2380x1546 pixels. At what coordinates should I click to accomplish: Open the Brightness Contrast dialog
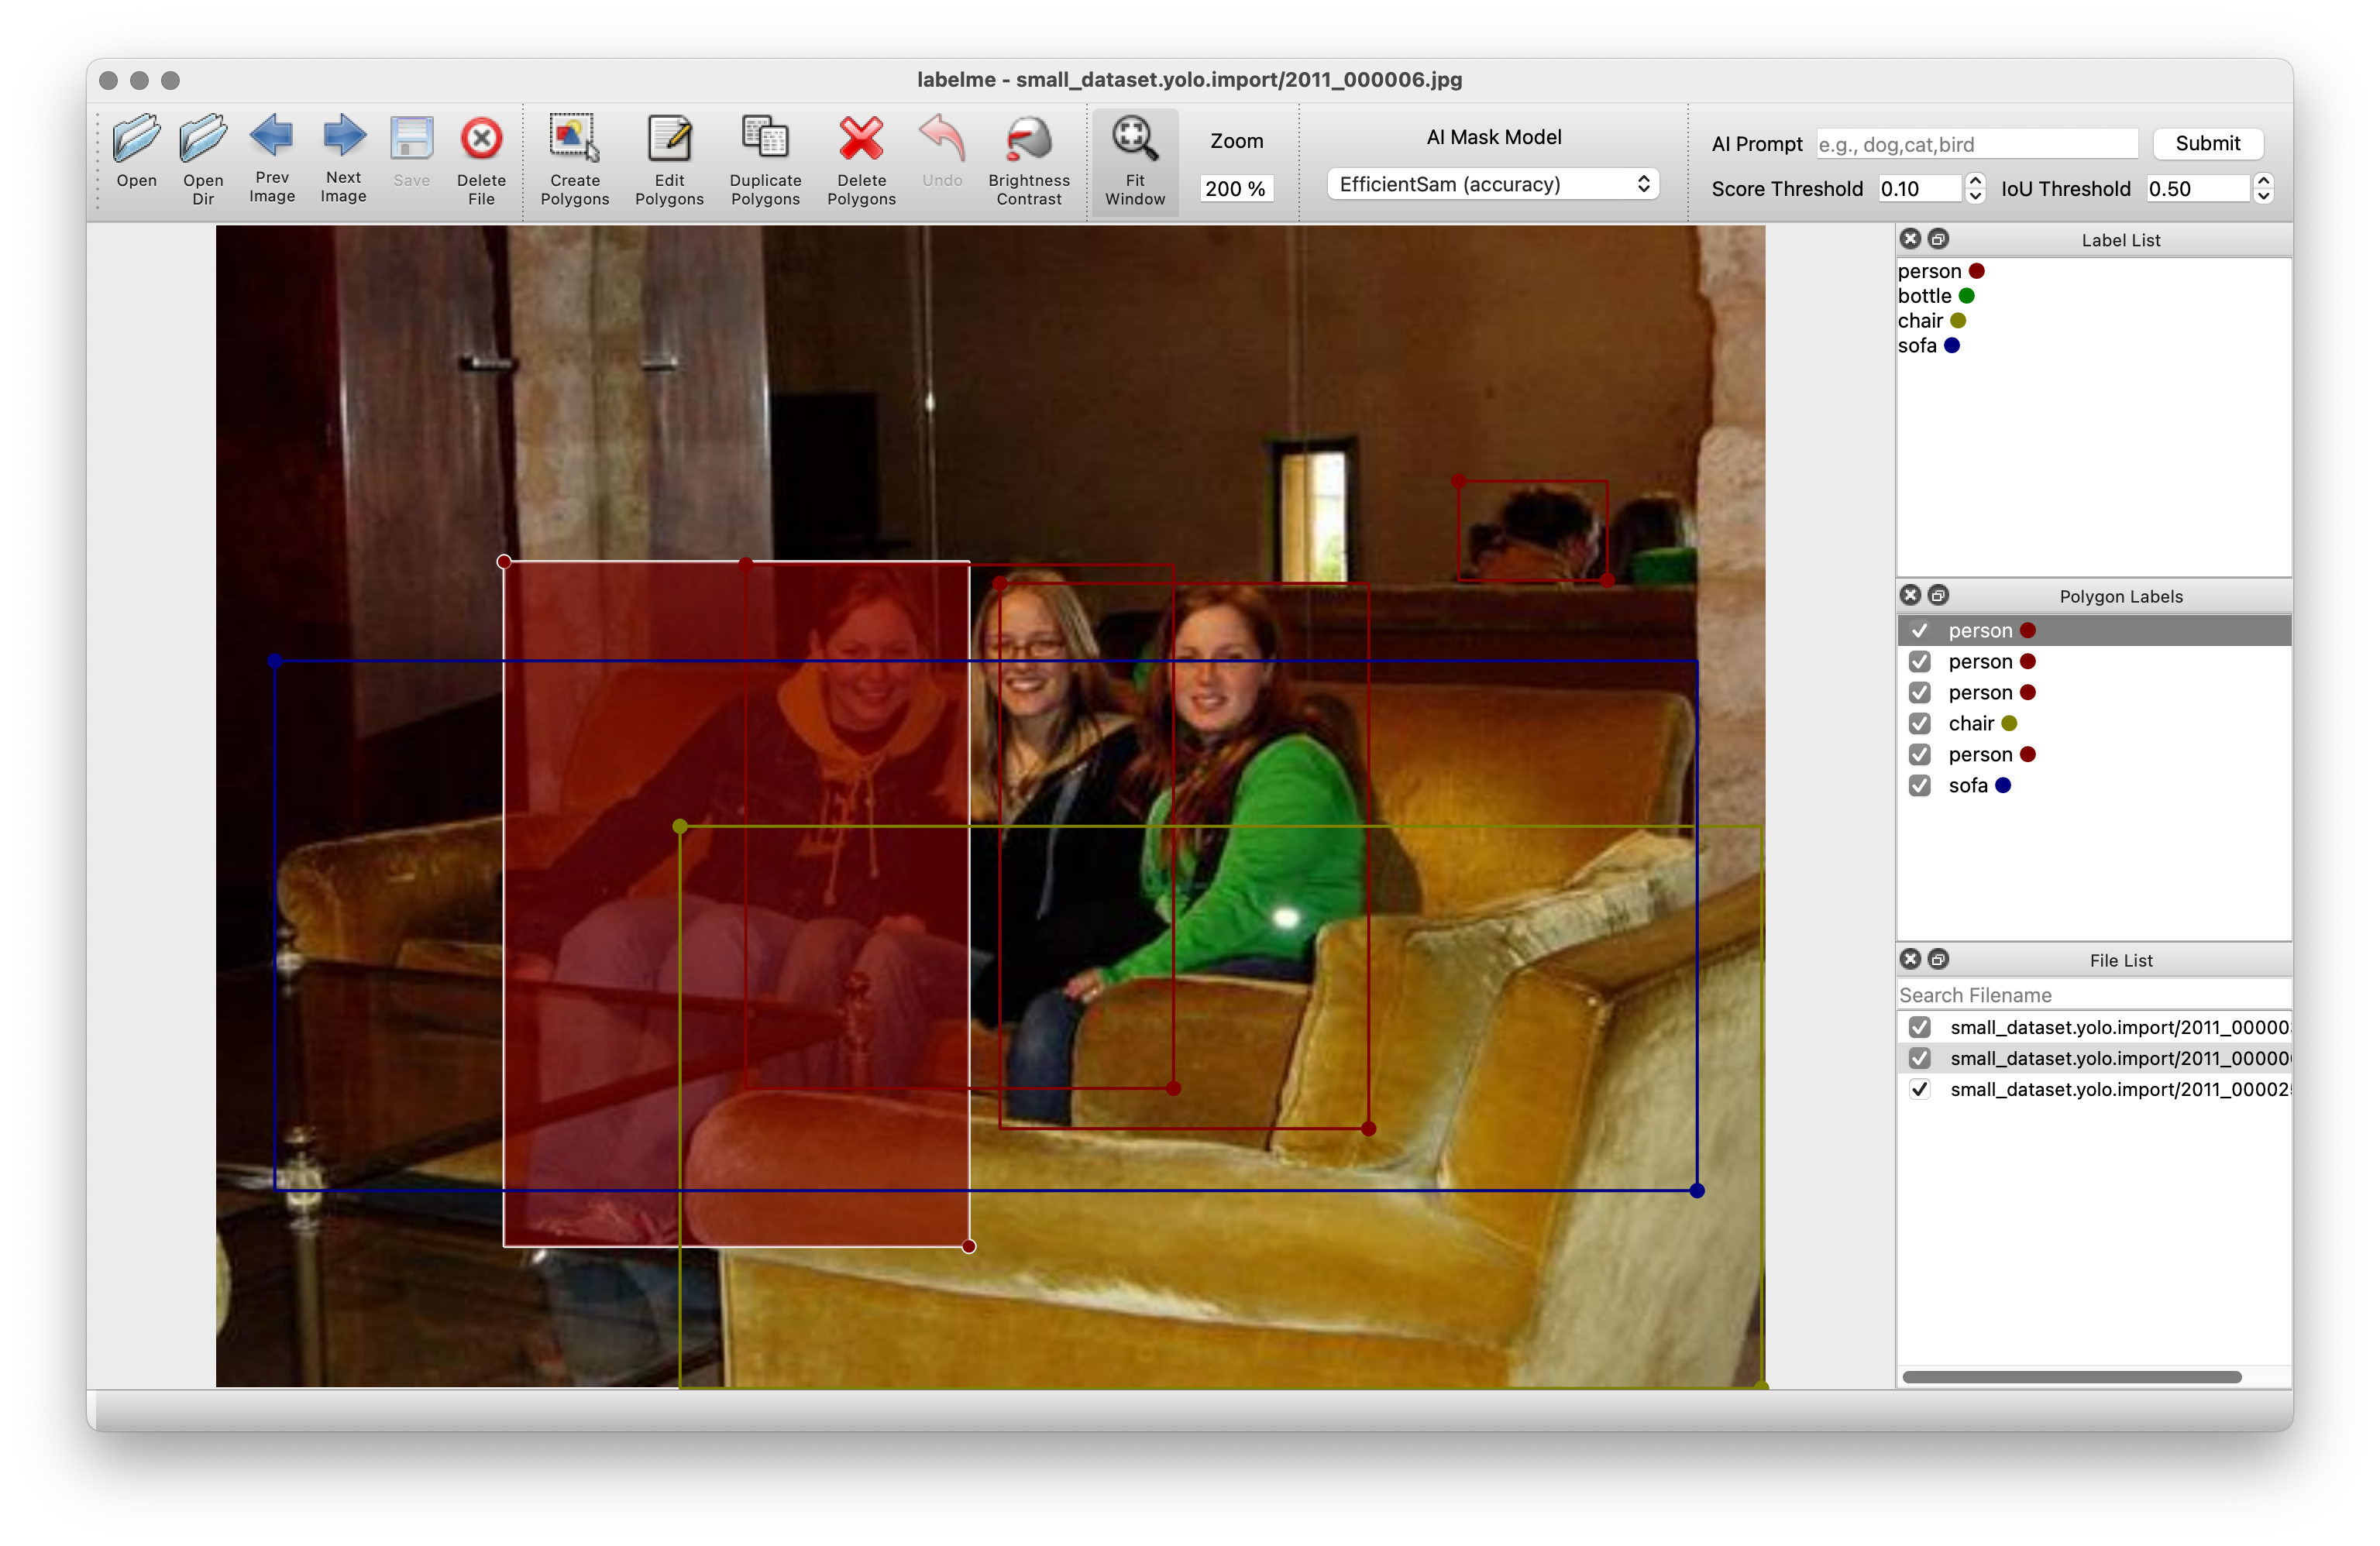coord(1028,139)
